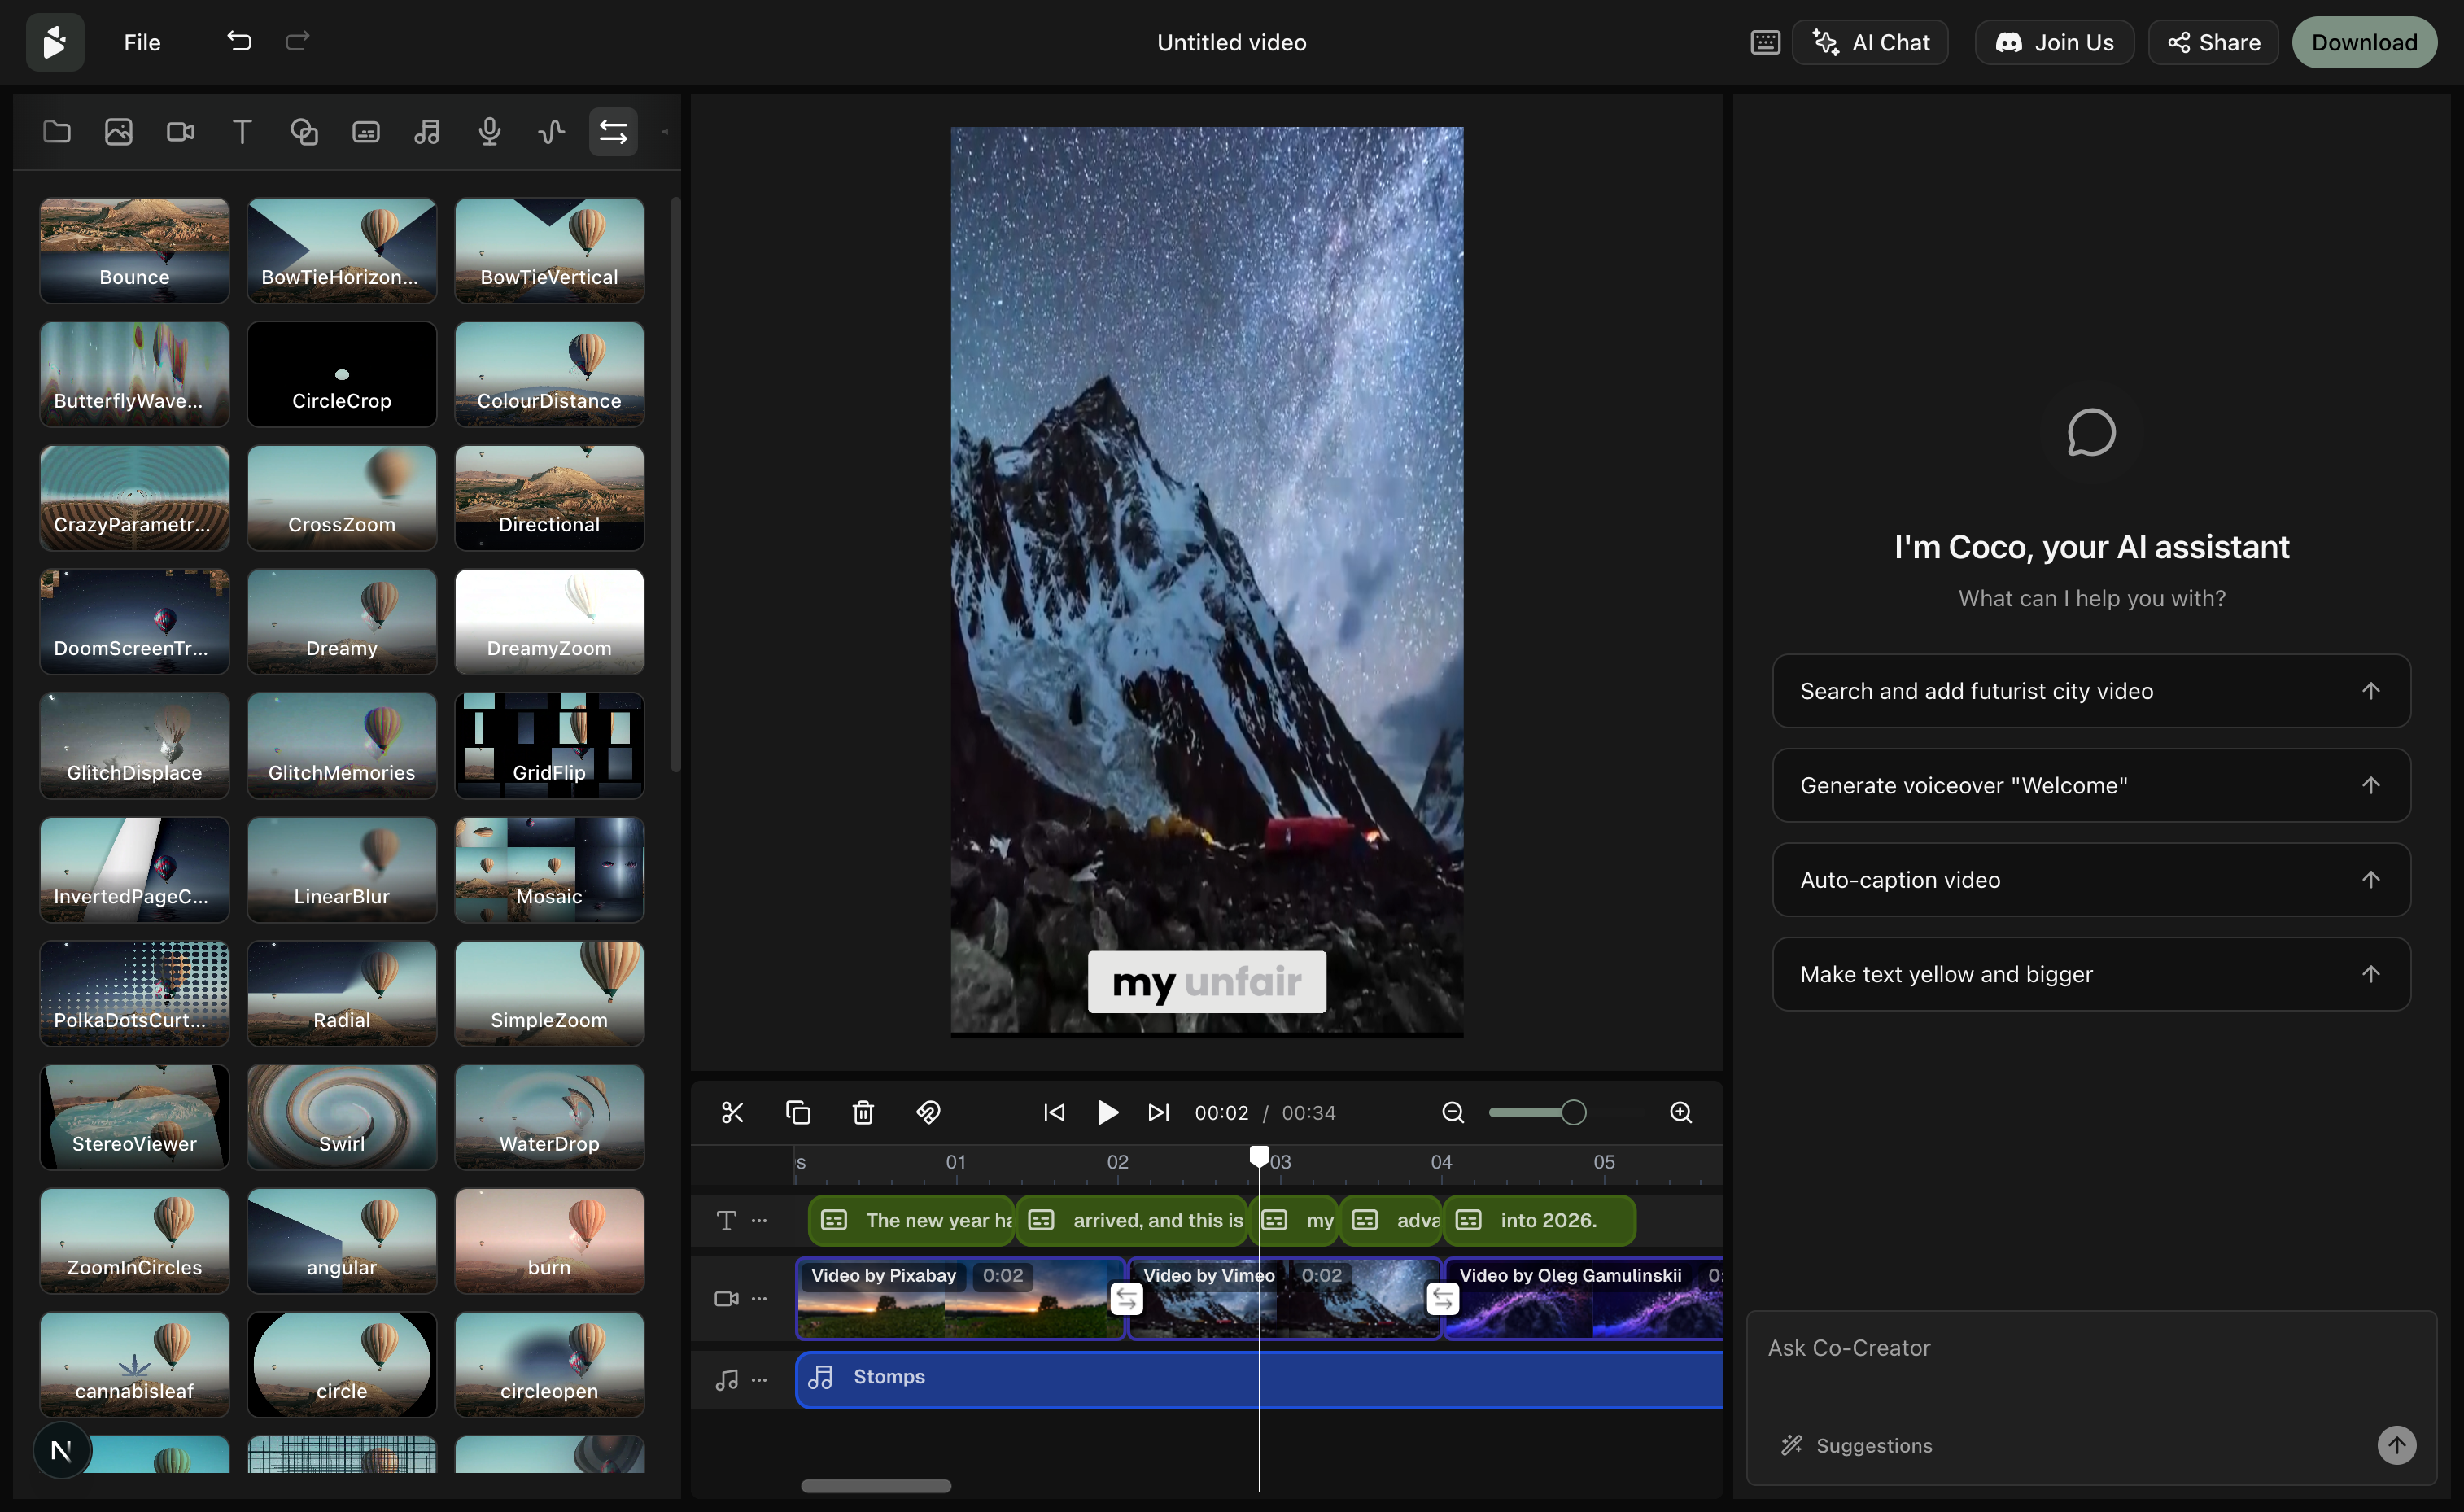Open the music library panel
Screen dimensions: 2464x1512
click(x=427, y=131)
